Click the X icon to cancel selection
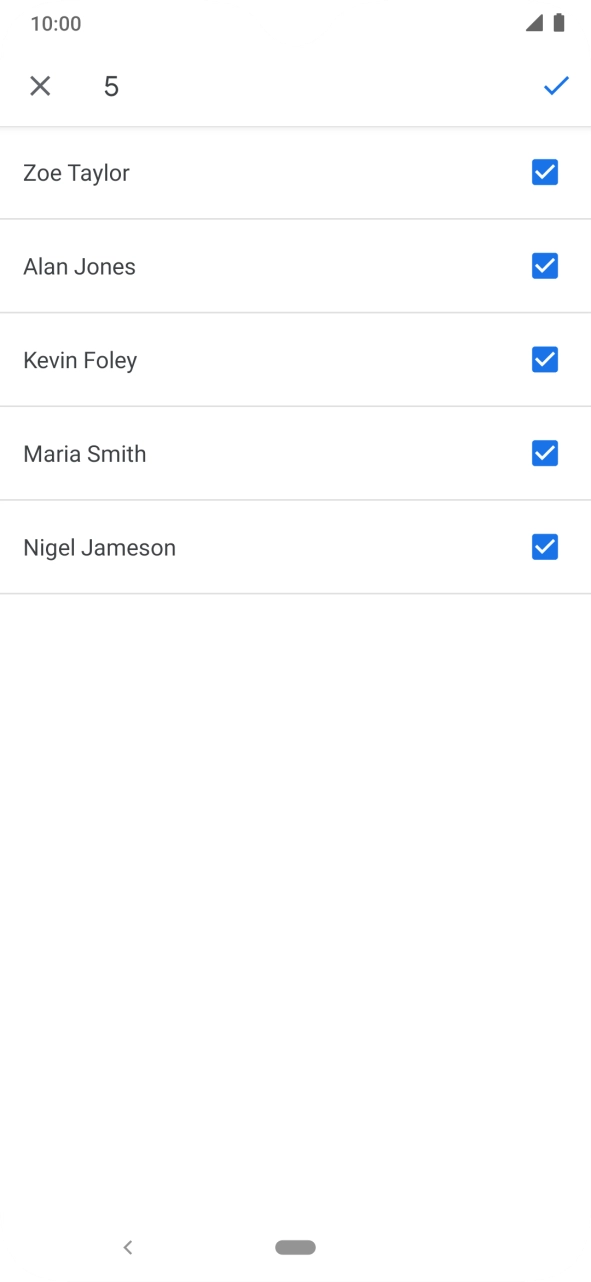Screen dimensions: 591x1282 40,86
